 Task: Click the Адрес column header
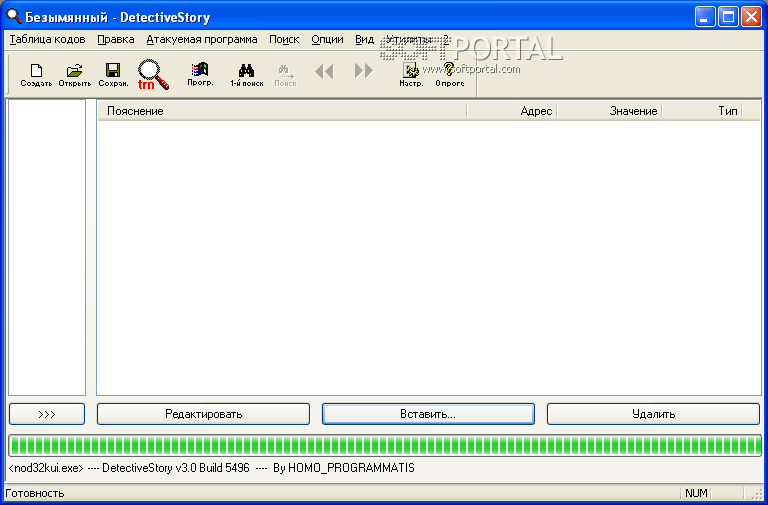[x=512, y=111]
